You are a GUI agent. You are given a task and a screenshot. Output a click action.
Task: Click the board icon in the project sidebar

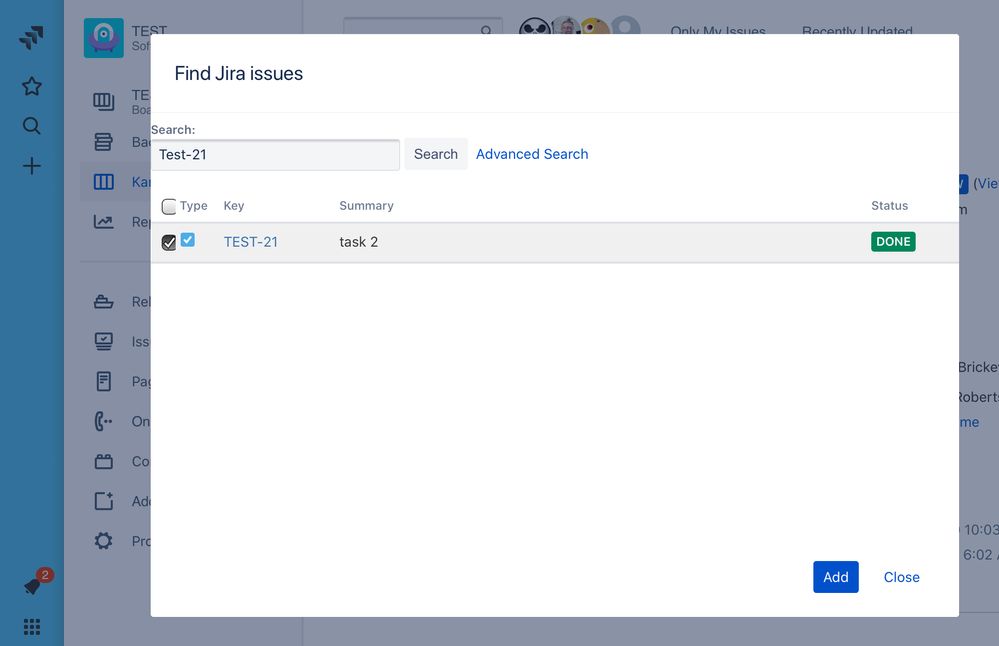tap(104, 101)
